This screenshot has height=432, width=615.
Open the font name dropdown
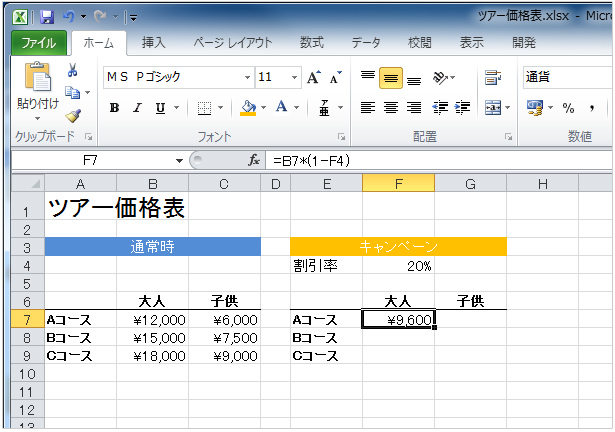(x=248, y=77)
